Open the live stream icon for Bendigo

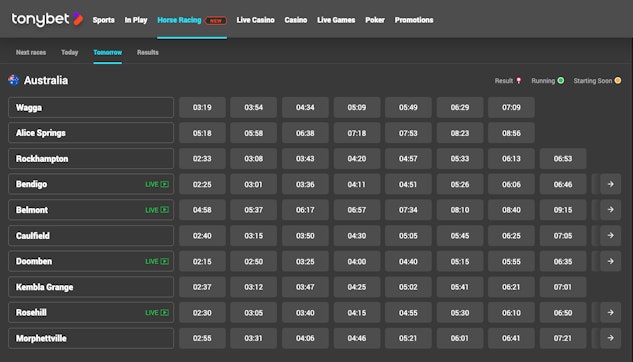[164, 184]
